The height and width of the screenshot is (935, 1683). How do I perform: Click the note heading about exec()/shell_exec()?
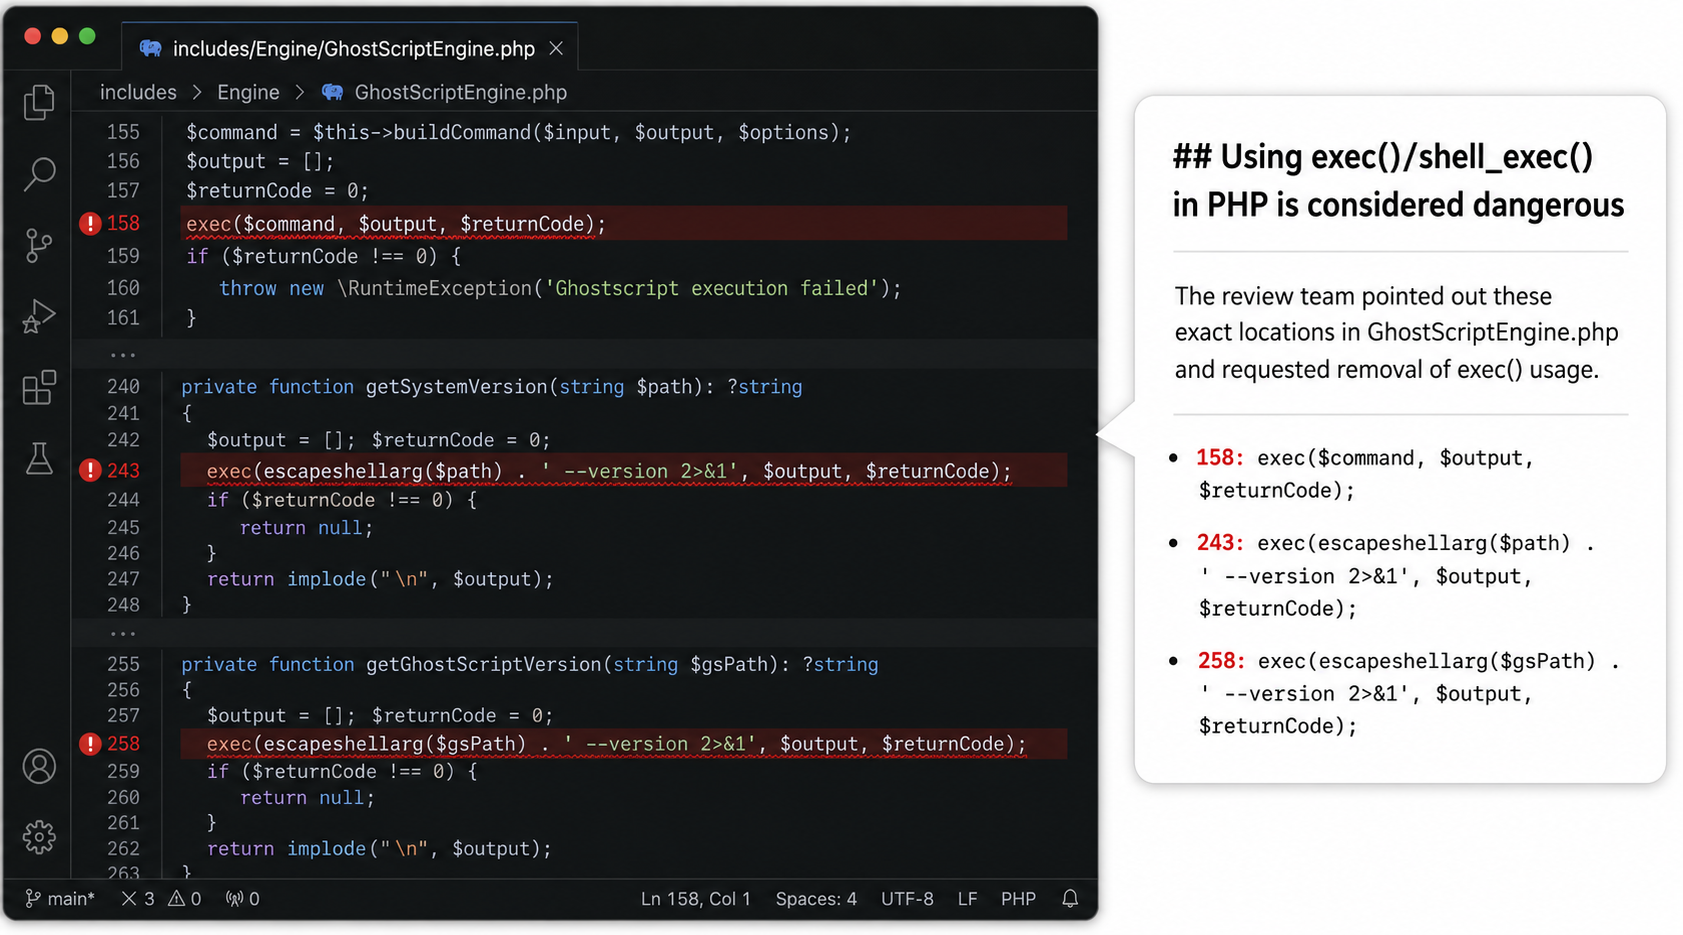[x=1398, y=181]
